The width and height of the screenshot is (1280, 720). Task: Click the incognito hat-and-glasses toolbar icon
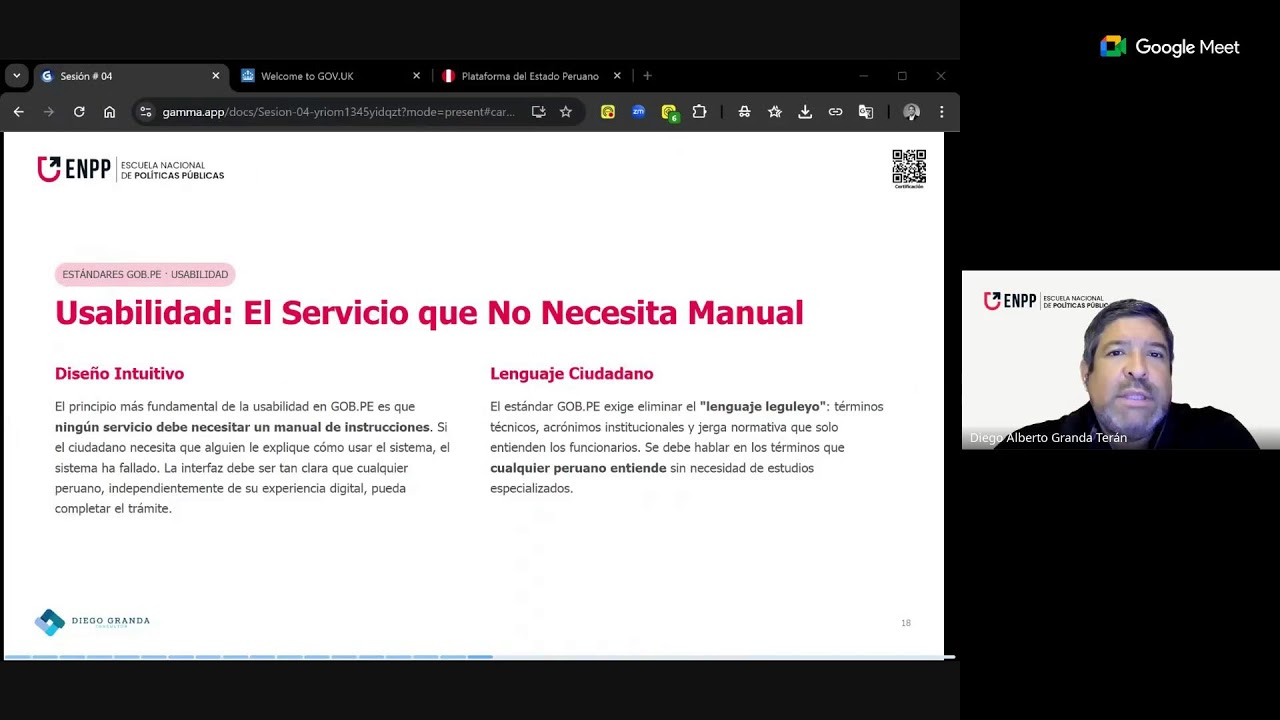point(744,112)
